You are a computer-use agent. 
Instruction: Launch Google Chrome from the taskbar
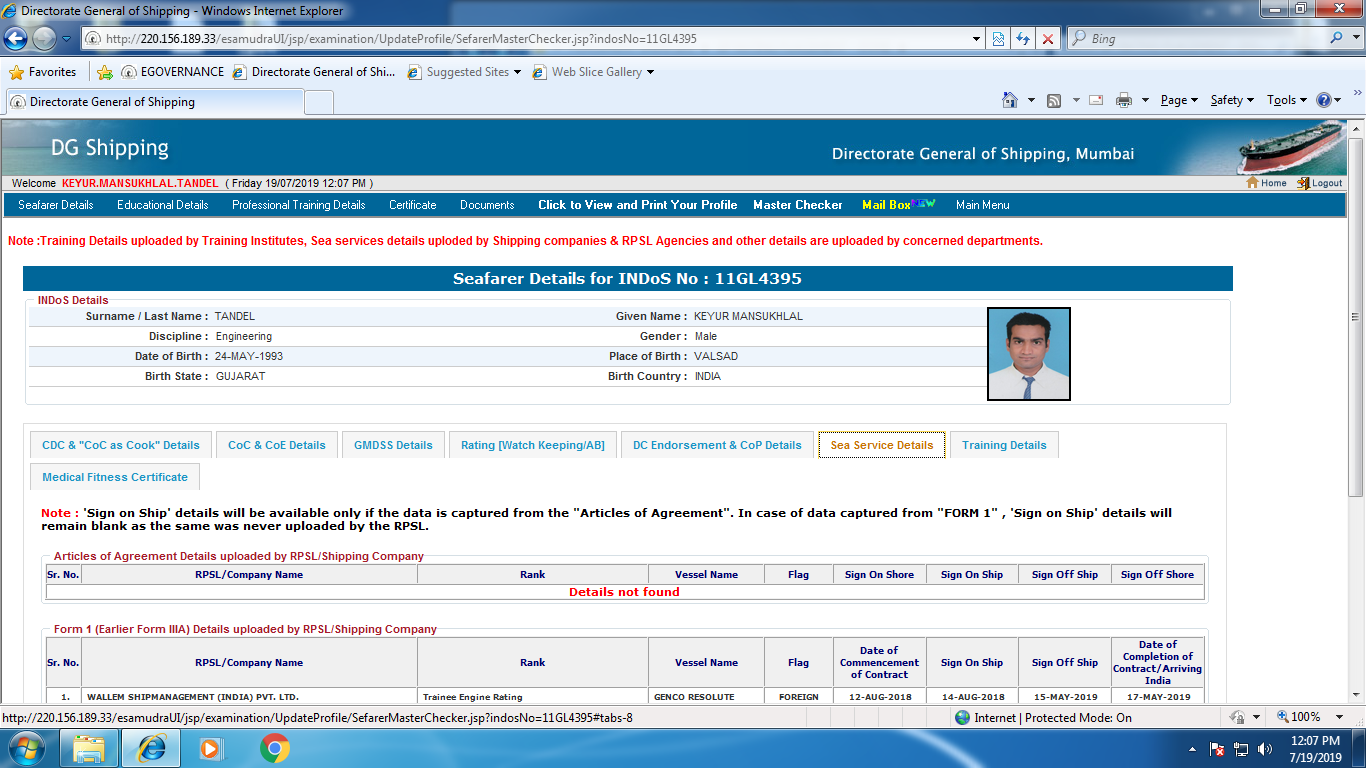275,748
